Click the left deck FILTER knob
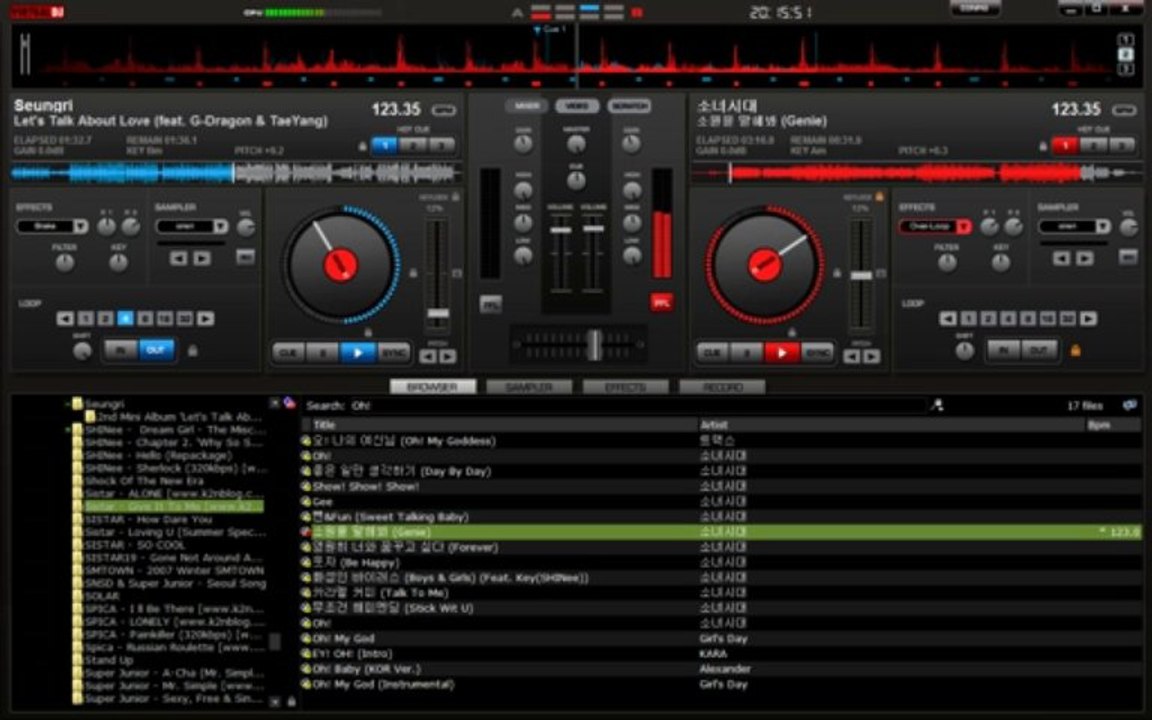Image resolution: width=1152 pixels, height=720 pixels. pos(65,263)
